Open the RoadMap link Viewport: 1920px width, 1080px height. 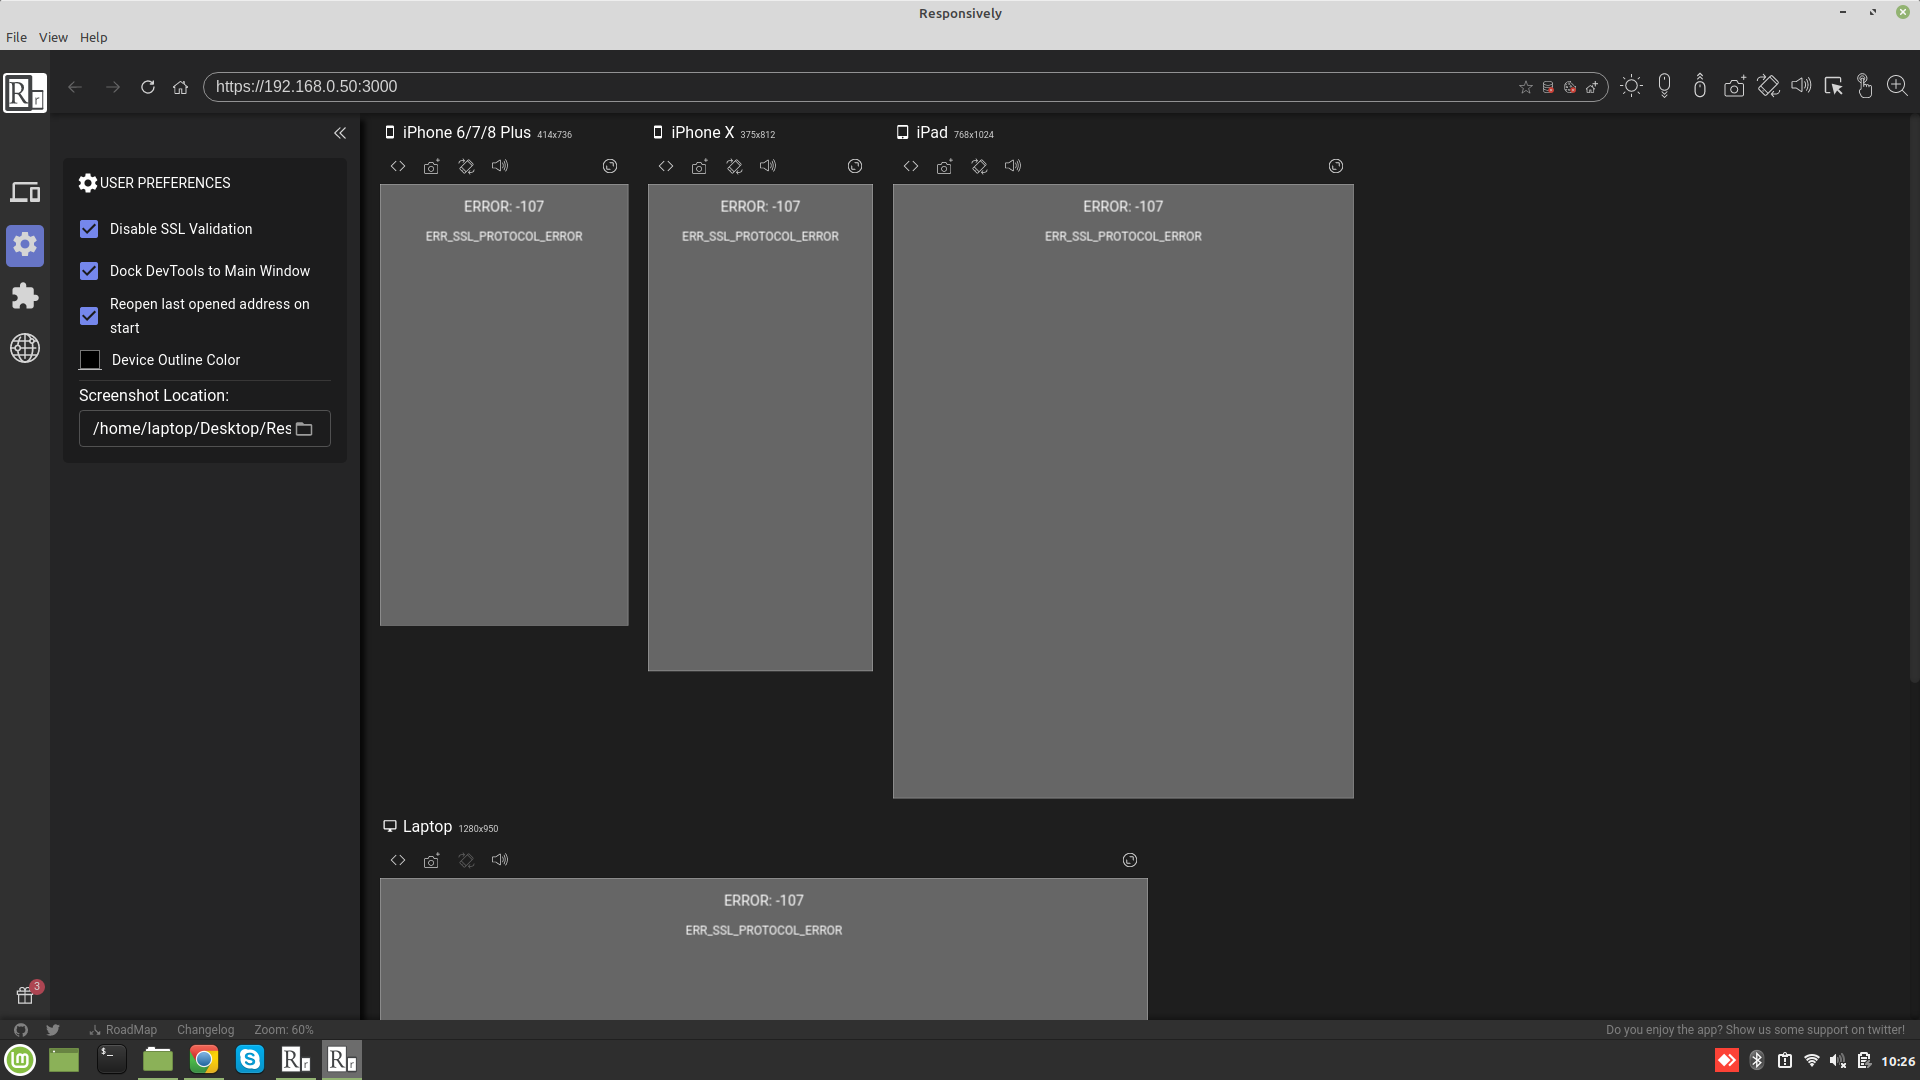point(123,1030)
